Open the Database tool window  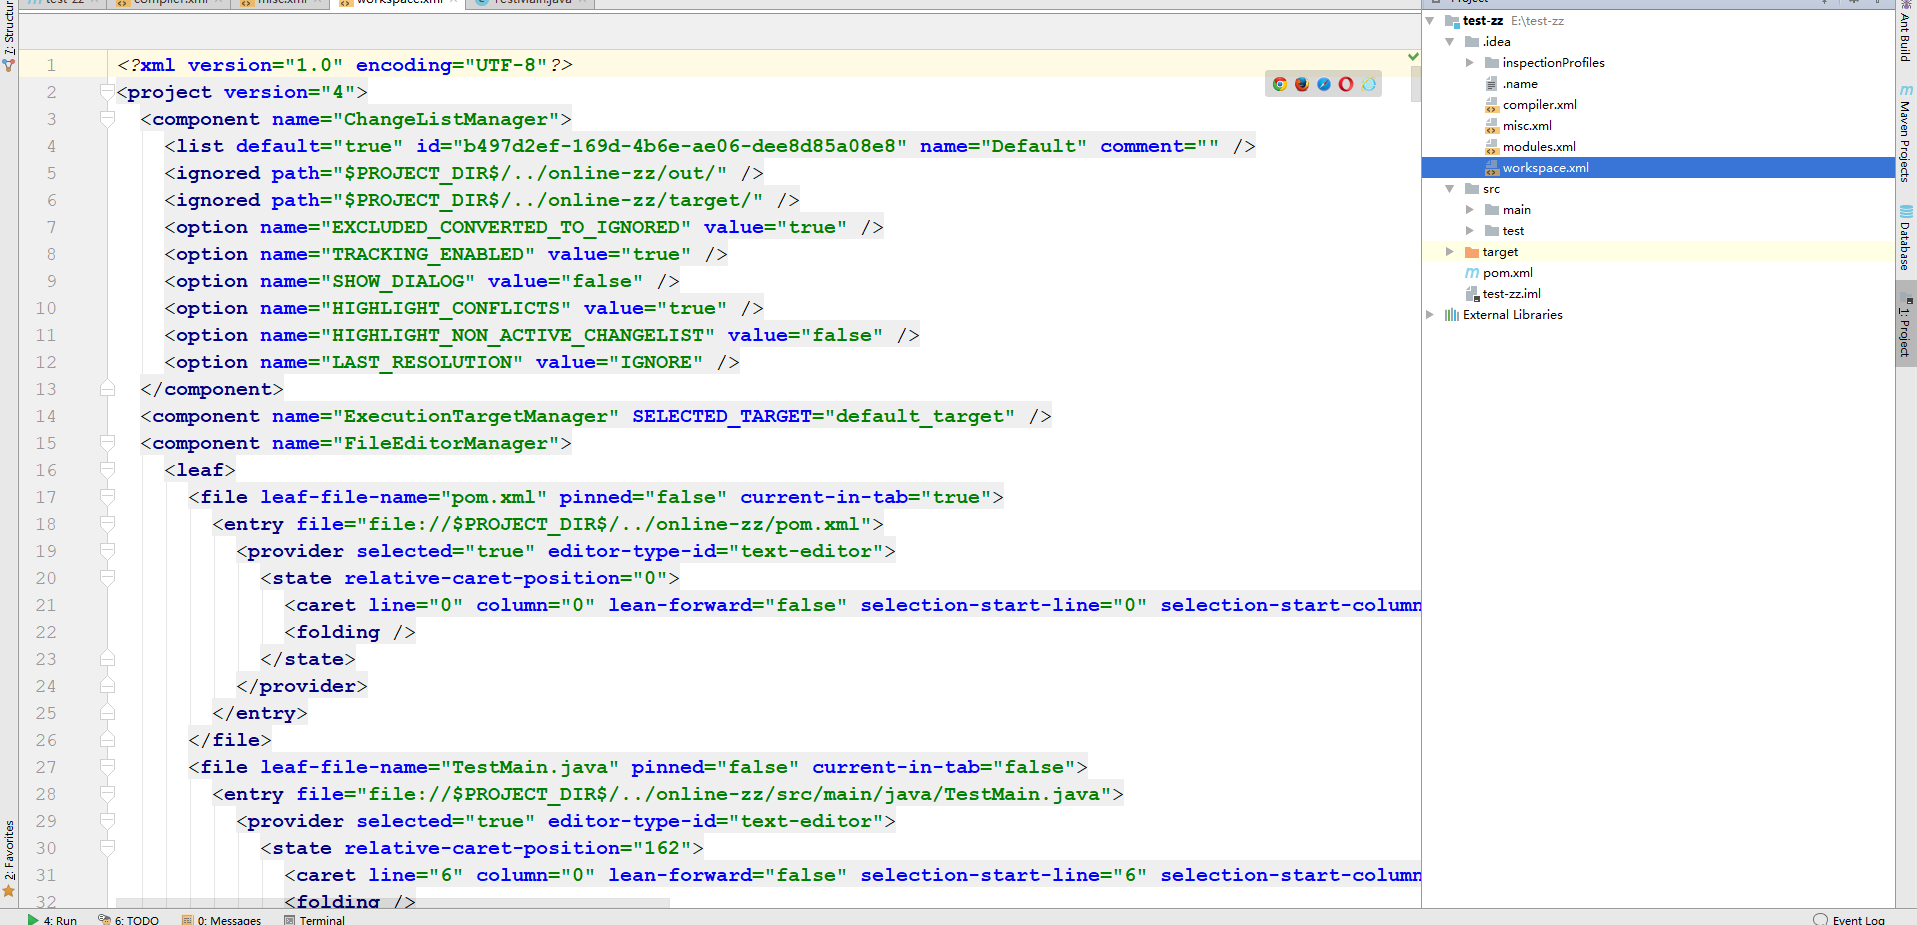tap(1906, 238)
